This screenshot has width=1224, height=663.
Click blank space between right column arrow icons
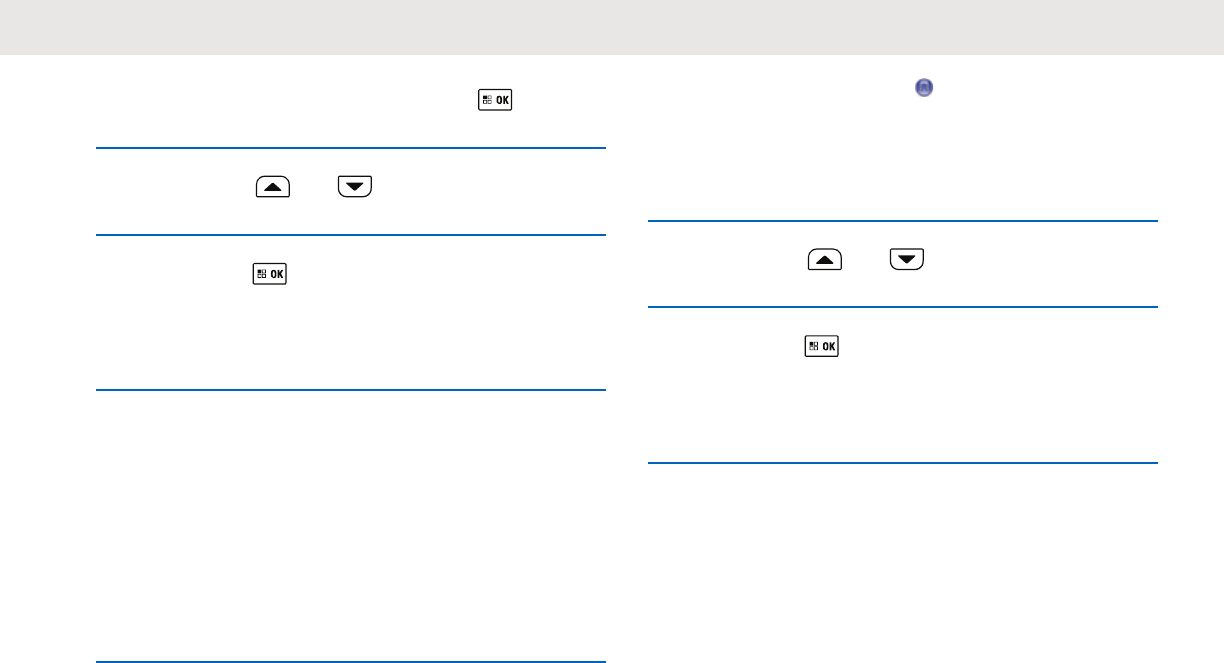coord(865,261)
